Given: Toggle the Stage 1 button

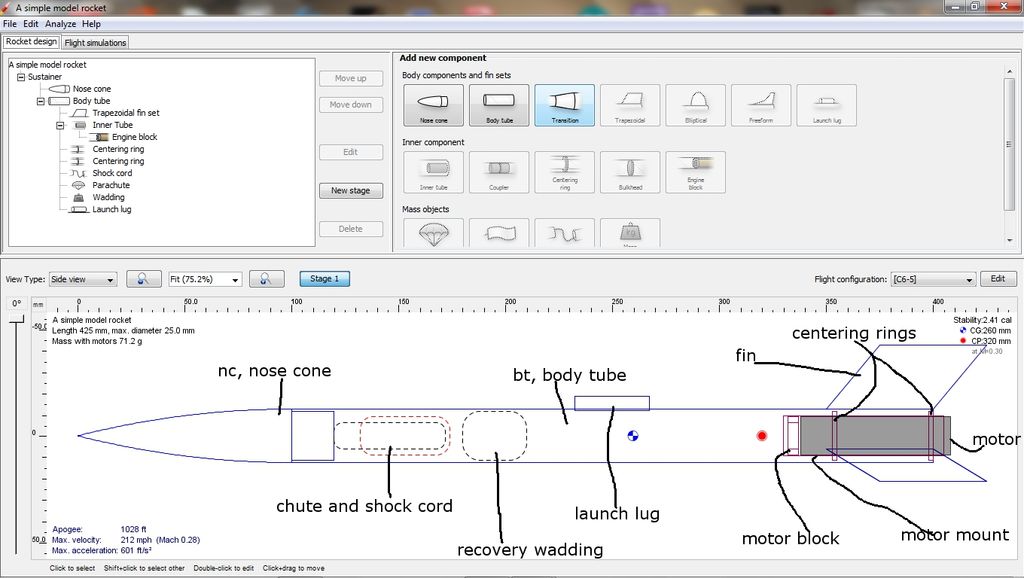Looking at the screenshot, I should pos(325,279).
